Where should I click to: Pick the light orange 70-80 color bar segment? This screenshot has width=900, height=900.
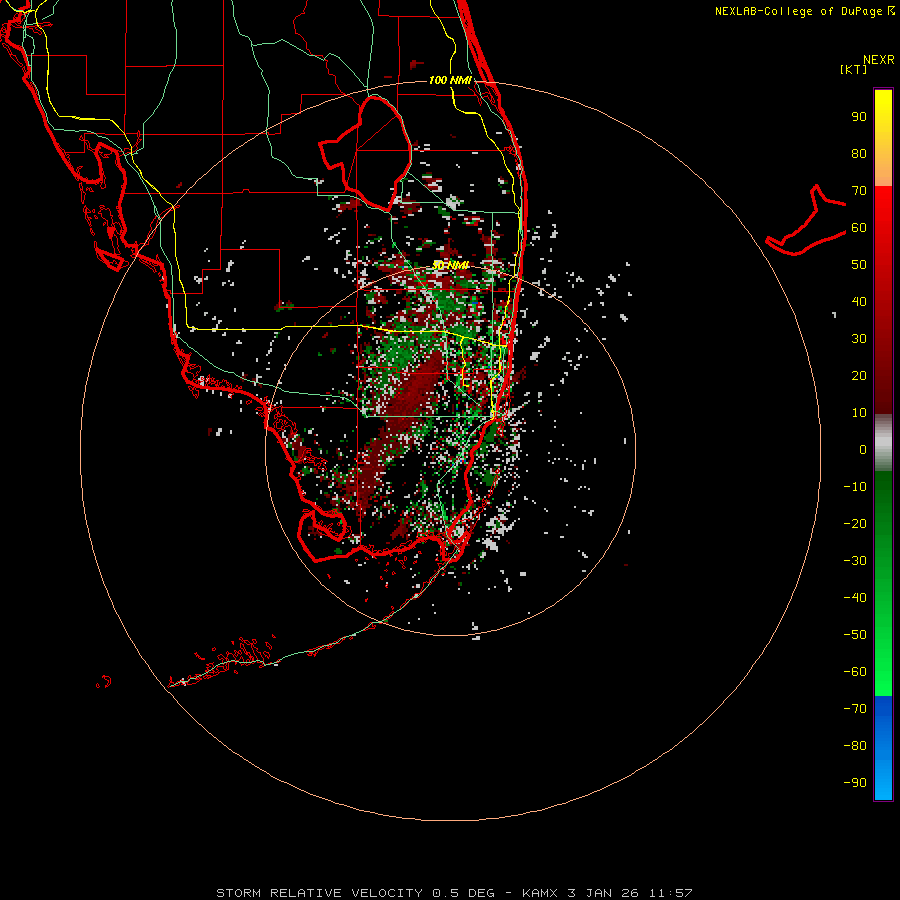[883, 171]
